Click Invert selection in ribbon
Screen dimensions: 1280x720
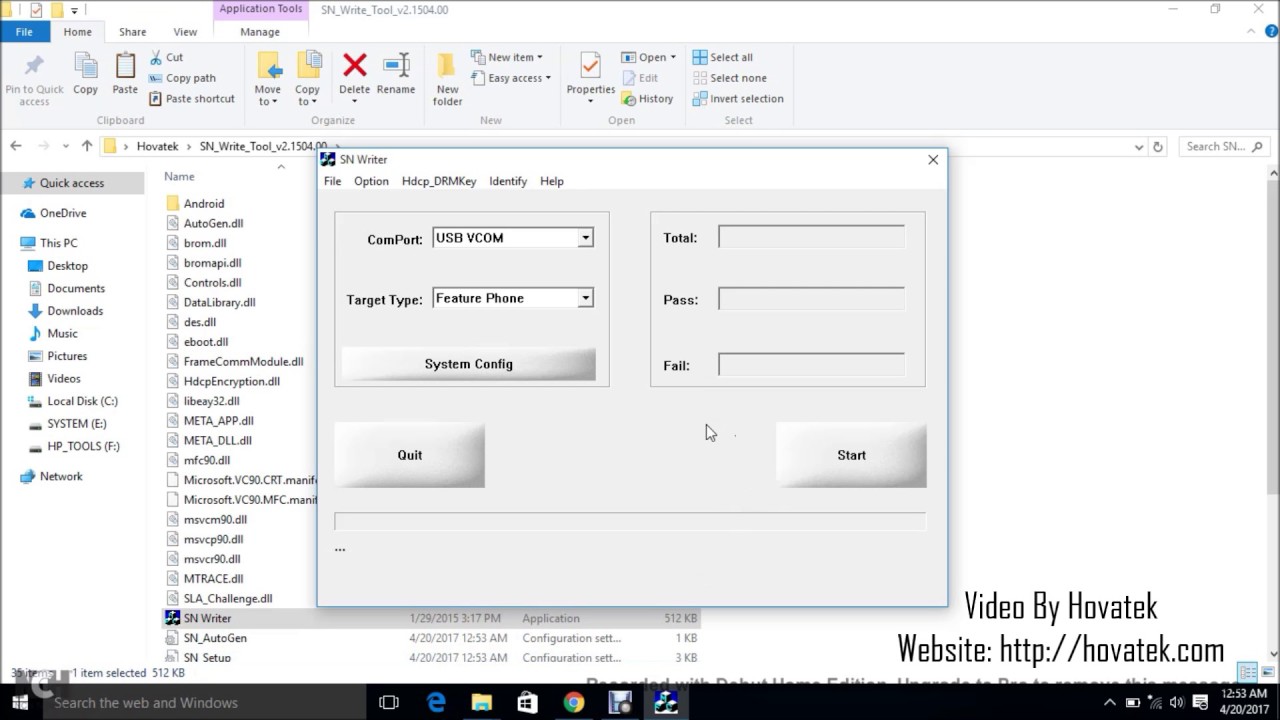pyautogui.click(x=738, y=99)
